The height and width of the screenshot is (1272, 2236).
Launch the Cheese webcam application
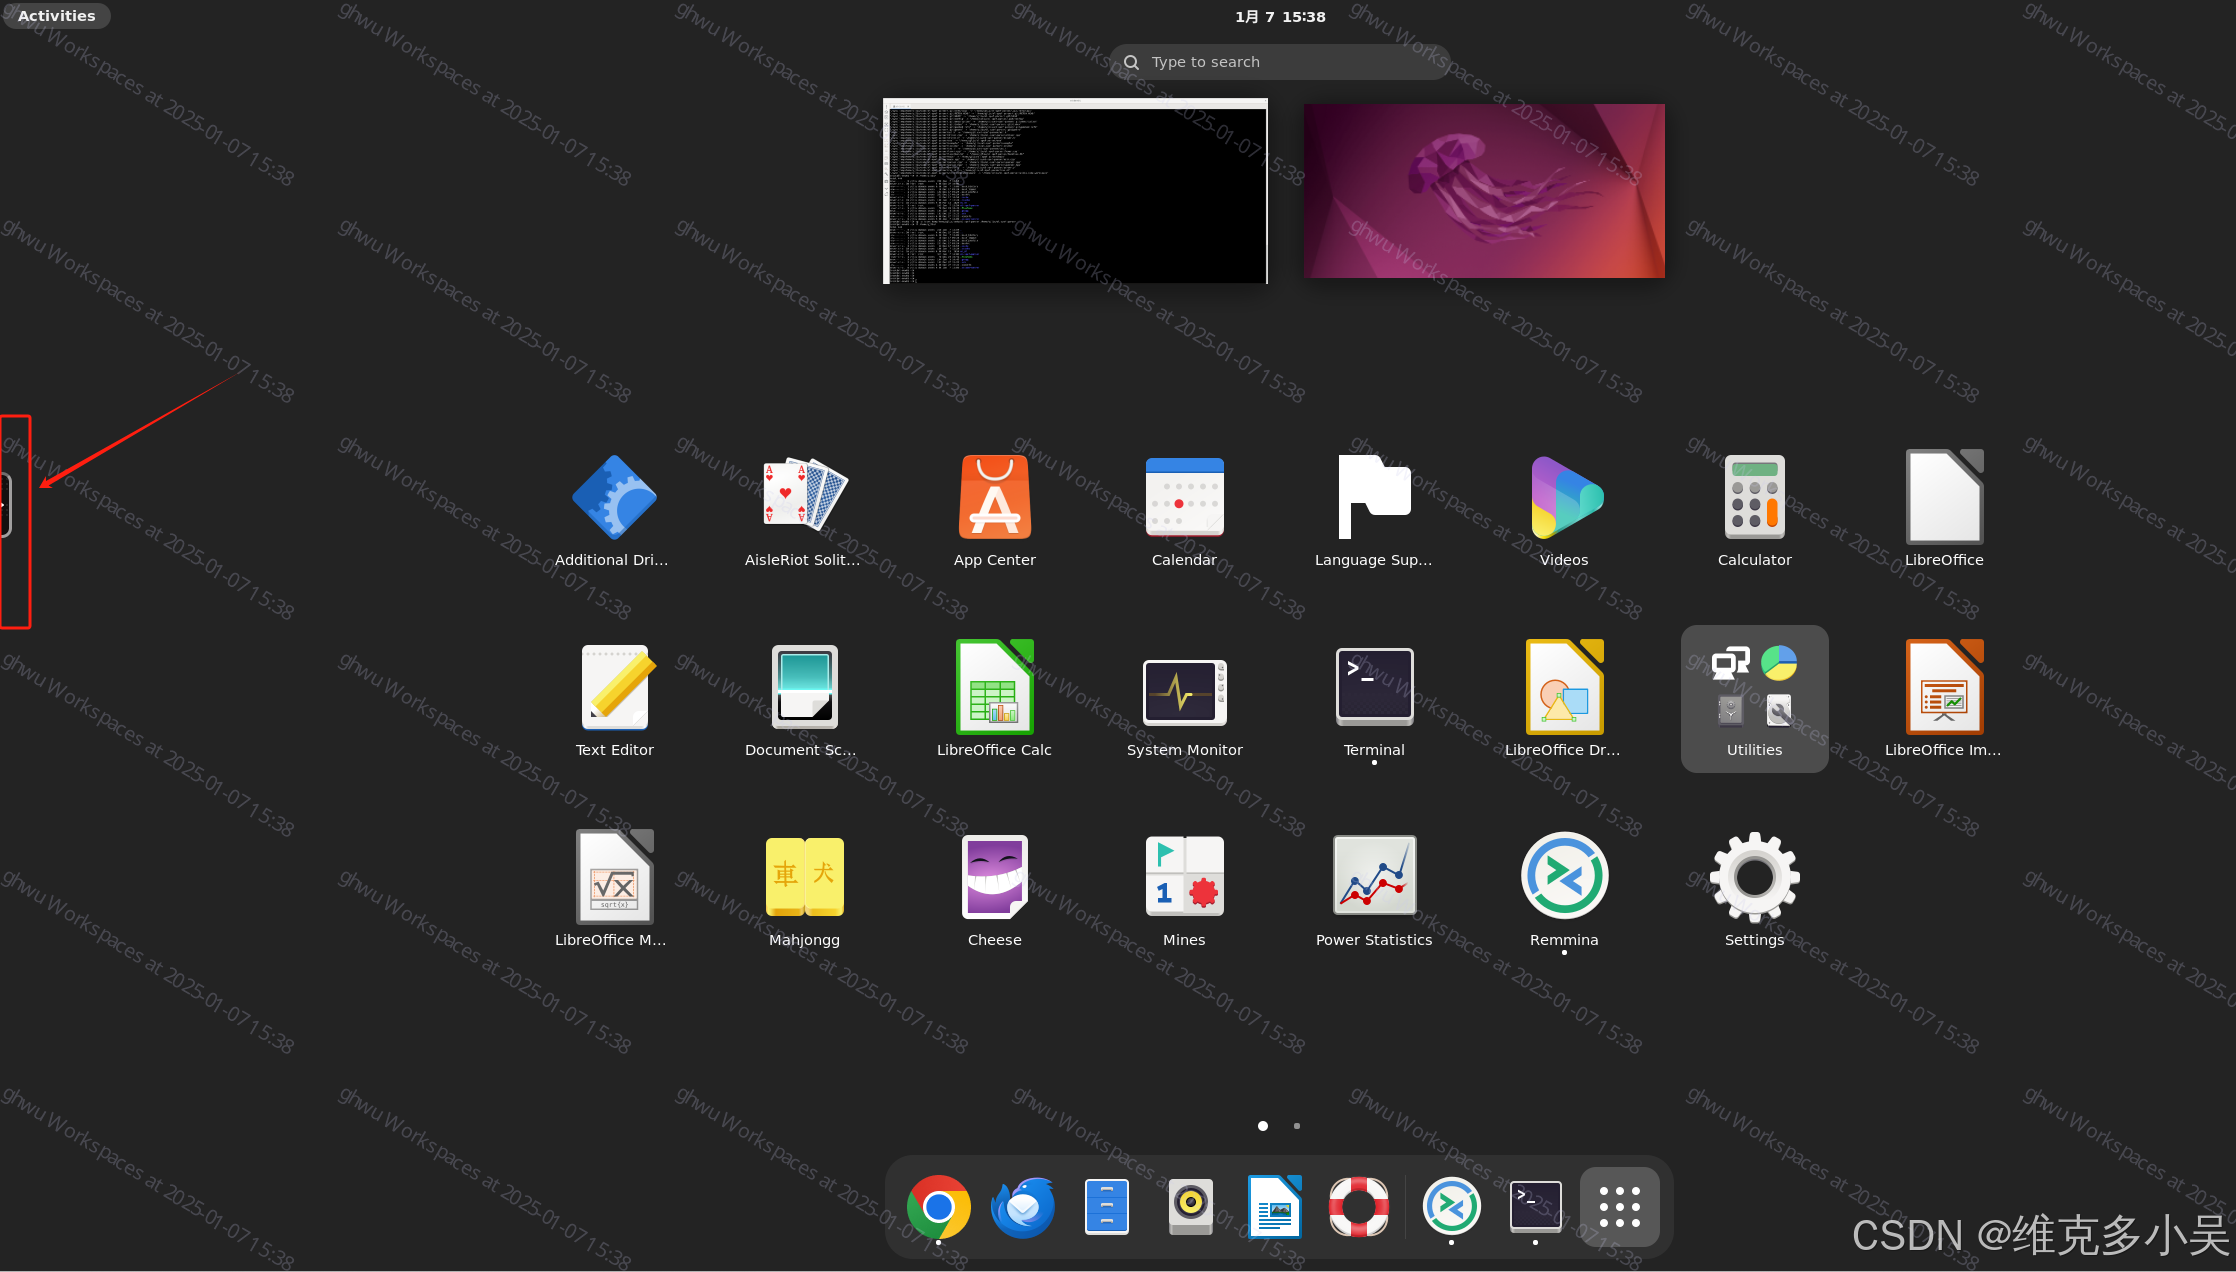click(994, 877)
